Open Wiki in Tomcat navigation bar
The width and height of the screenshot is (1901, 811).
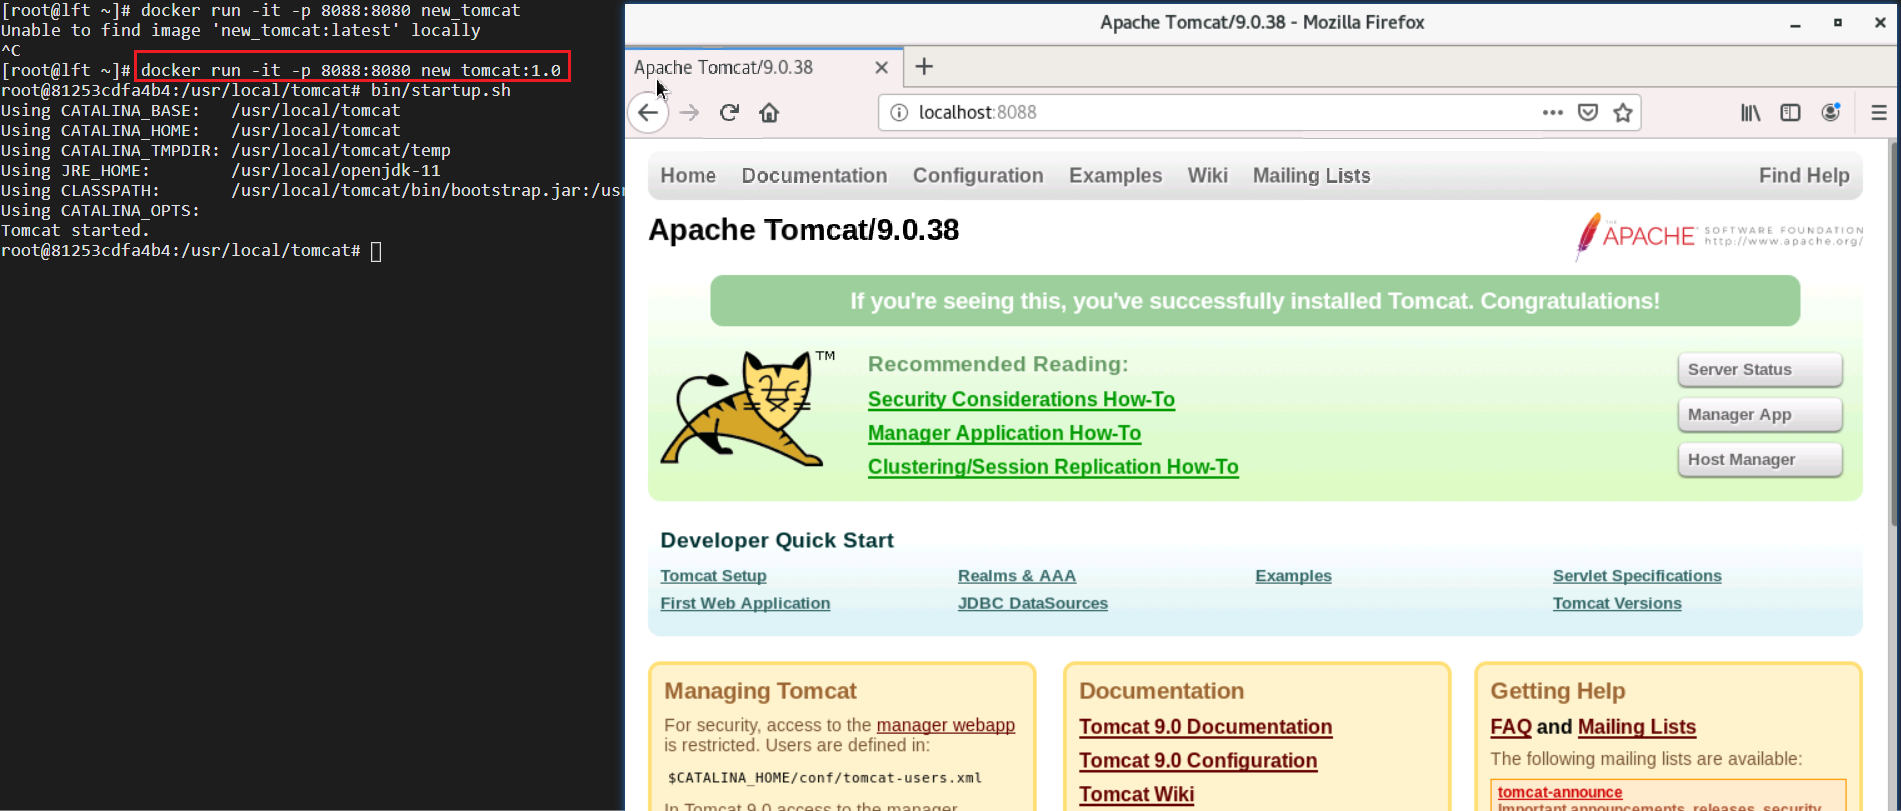point(1207,175)
